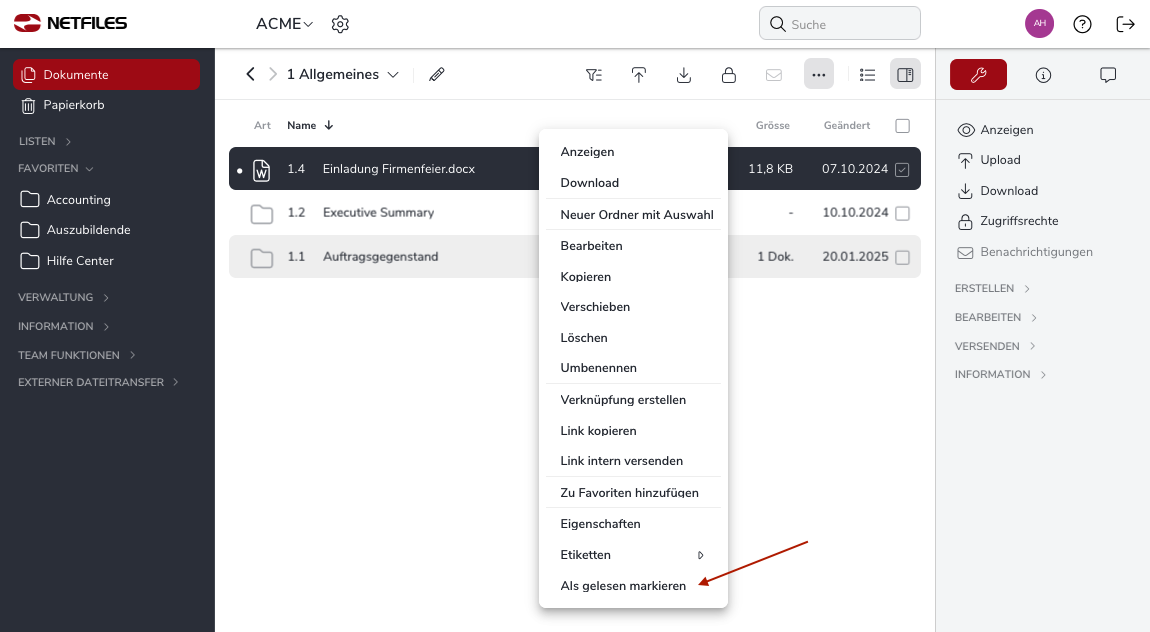Select the red wrench tools tab
Viewport: 1150px width, 632px height.
point(978,75)
